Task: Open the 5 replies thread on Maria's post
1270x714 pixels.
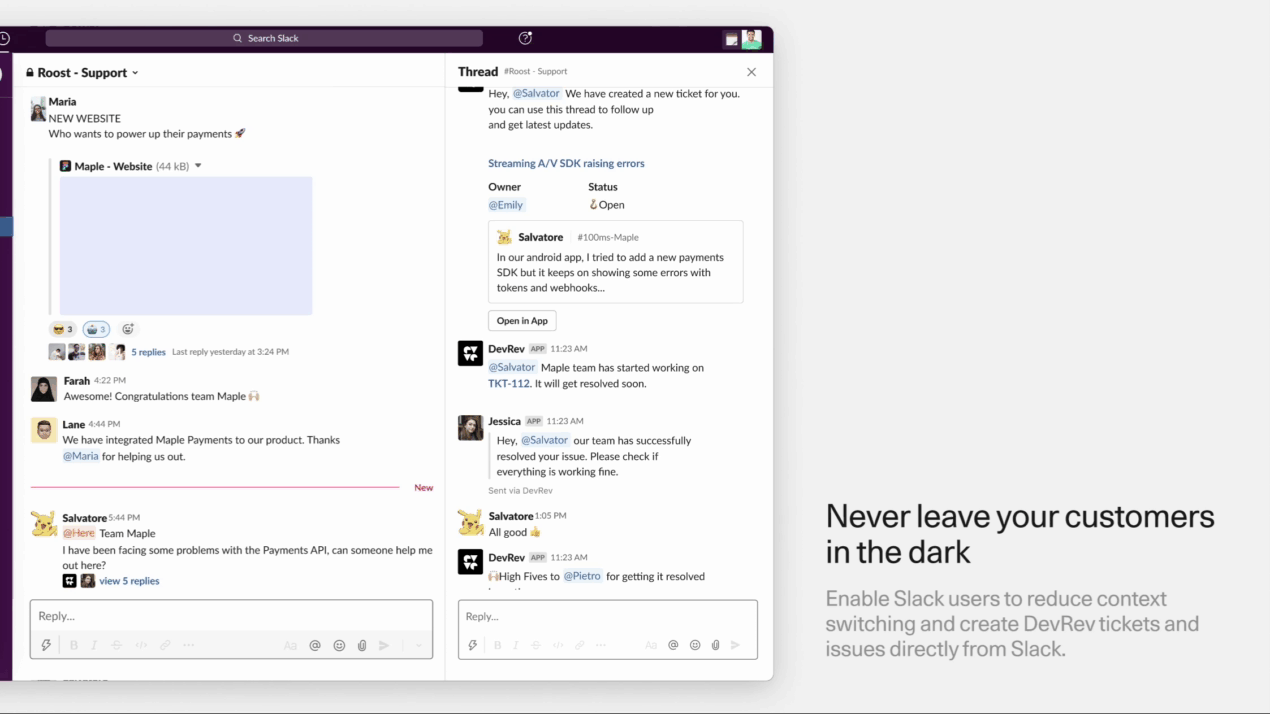Action: pyautogui.click(x=148, y=352)
